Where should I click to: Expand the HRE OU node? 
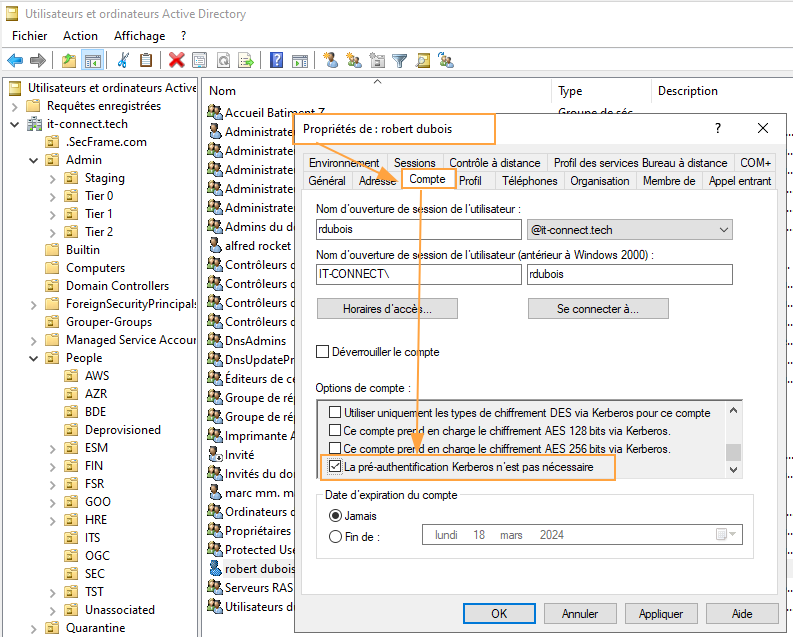pos(53,520)
